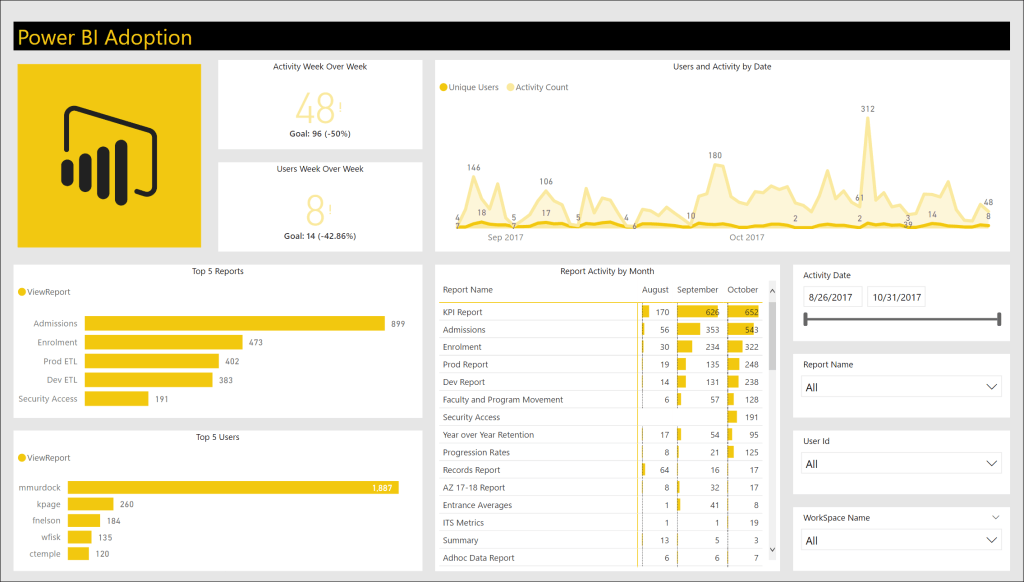
Task: Click the 48 Activity Week Over Week KPI
Action: click(x=315, y=108)
